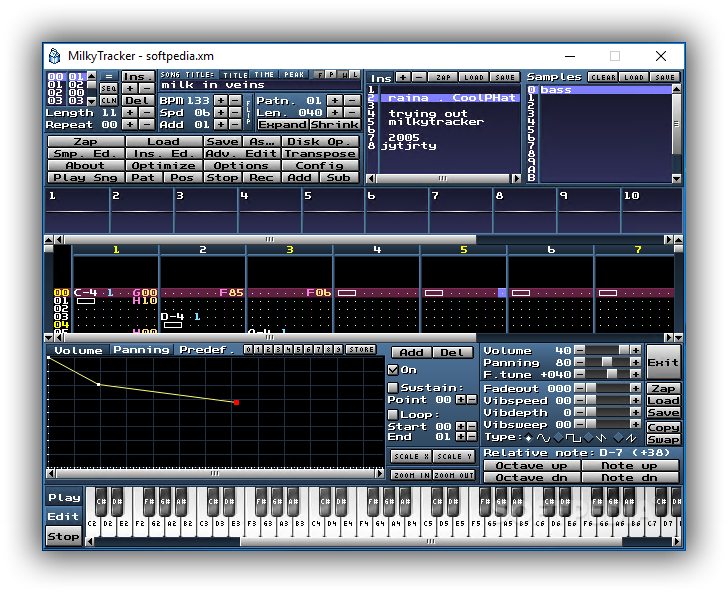Enable the envelope Loop checkbox
Image resolution: width=728 pixels, height=593 pixels.
click(393, 415)
